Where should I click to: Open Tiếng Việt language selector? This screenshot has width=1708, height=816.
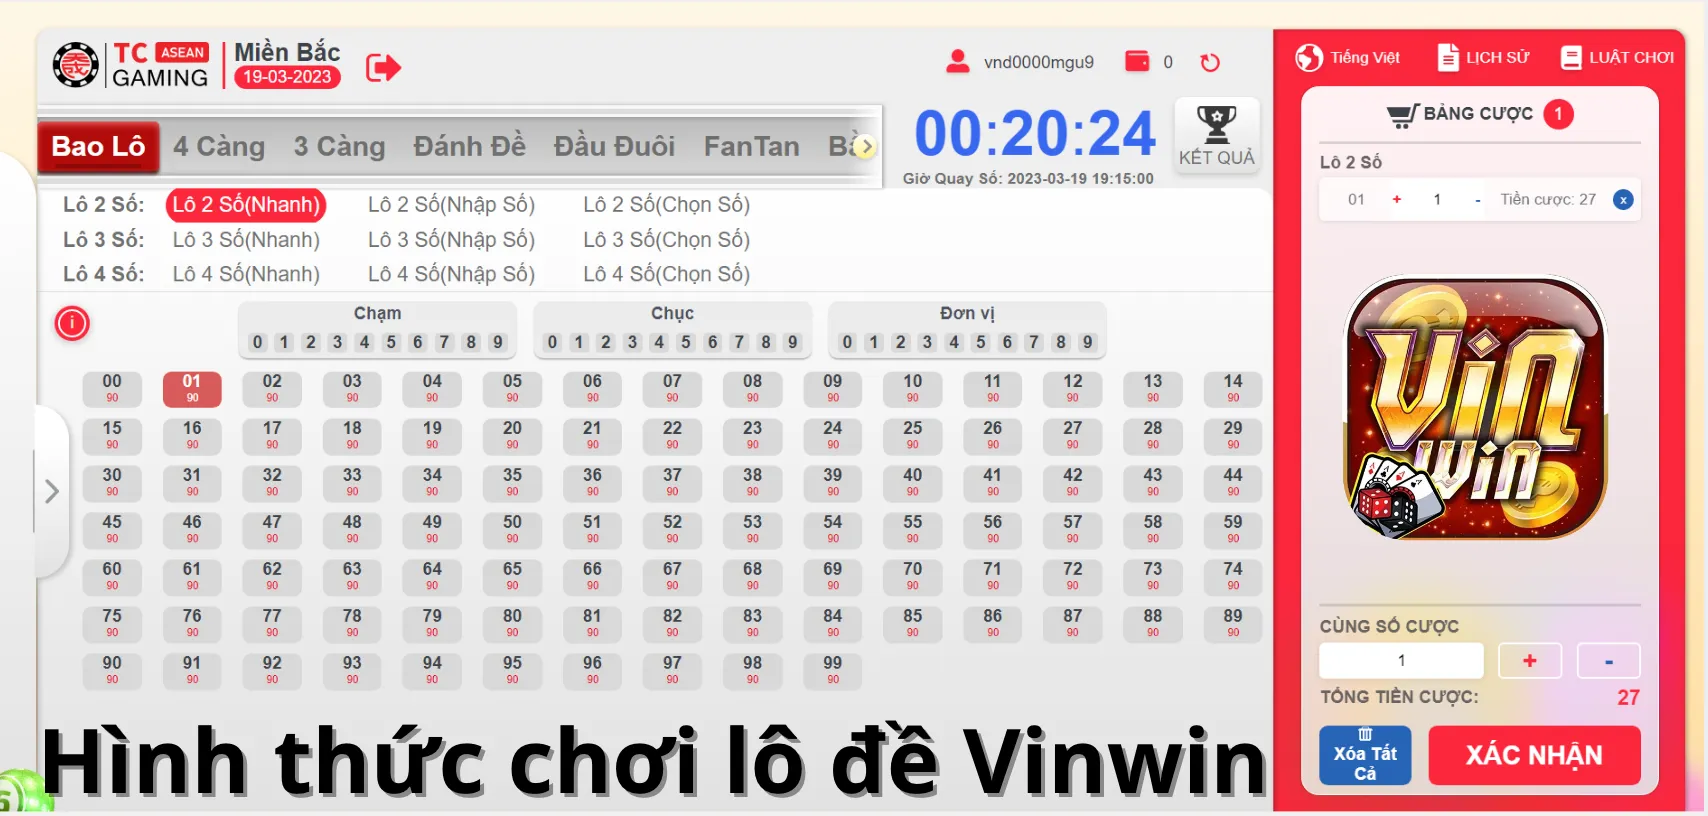[x=1347, y=58]
